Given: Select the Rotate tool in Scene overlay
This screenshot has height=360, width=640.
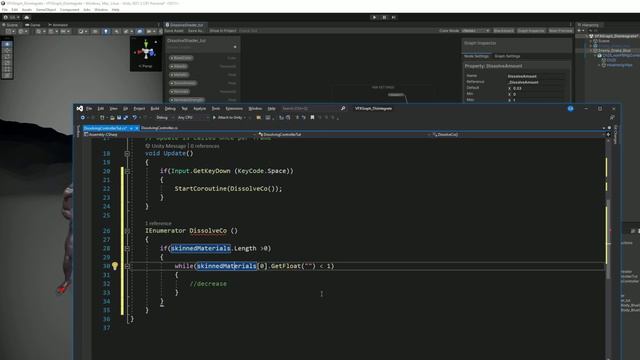Looking at the screenshot, I should [x=7, y=57].
